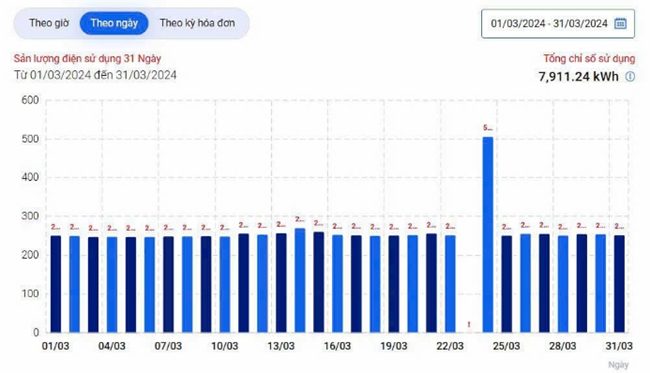Click the 01/03 x-axis label

56,346
